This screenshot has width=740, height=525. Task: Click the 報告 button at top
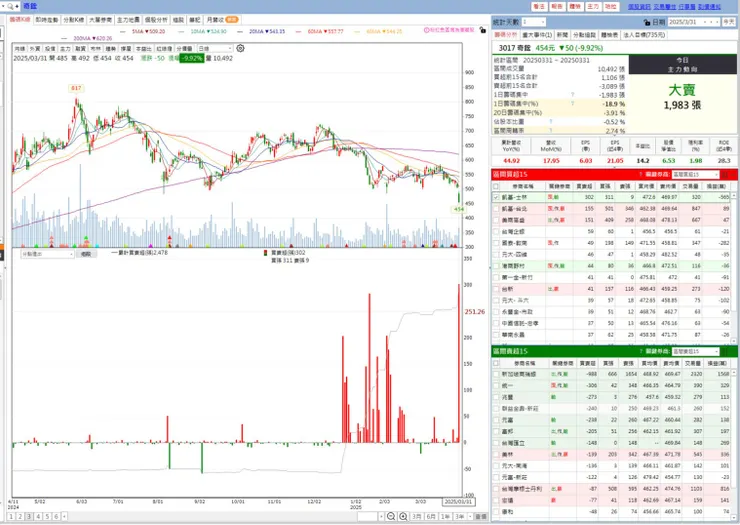(x=557, y=6)
